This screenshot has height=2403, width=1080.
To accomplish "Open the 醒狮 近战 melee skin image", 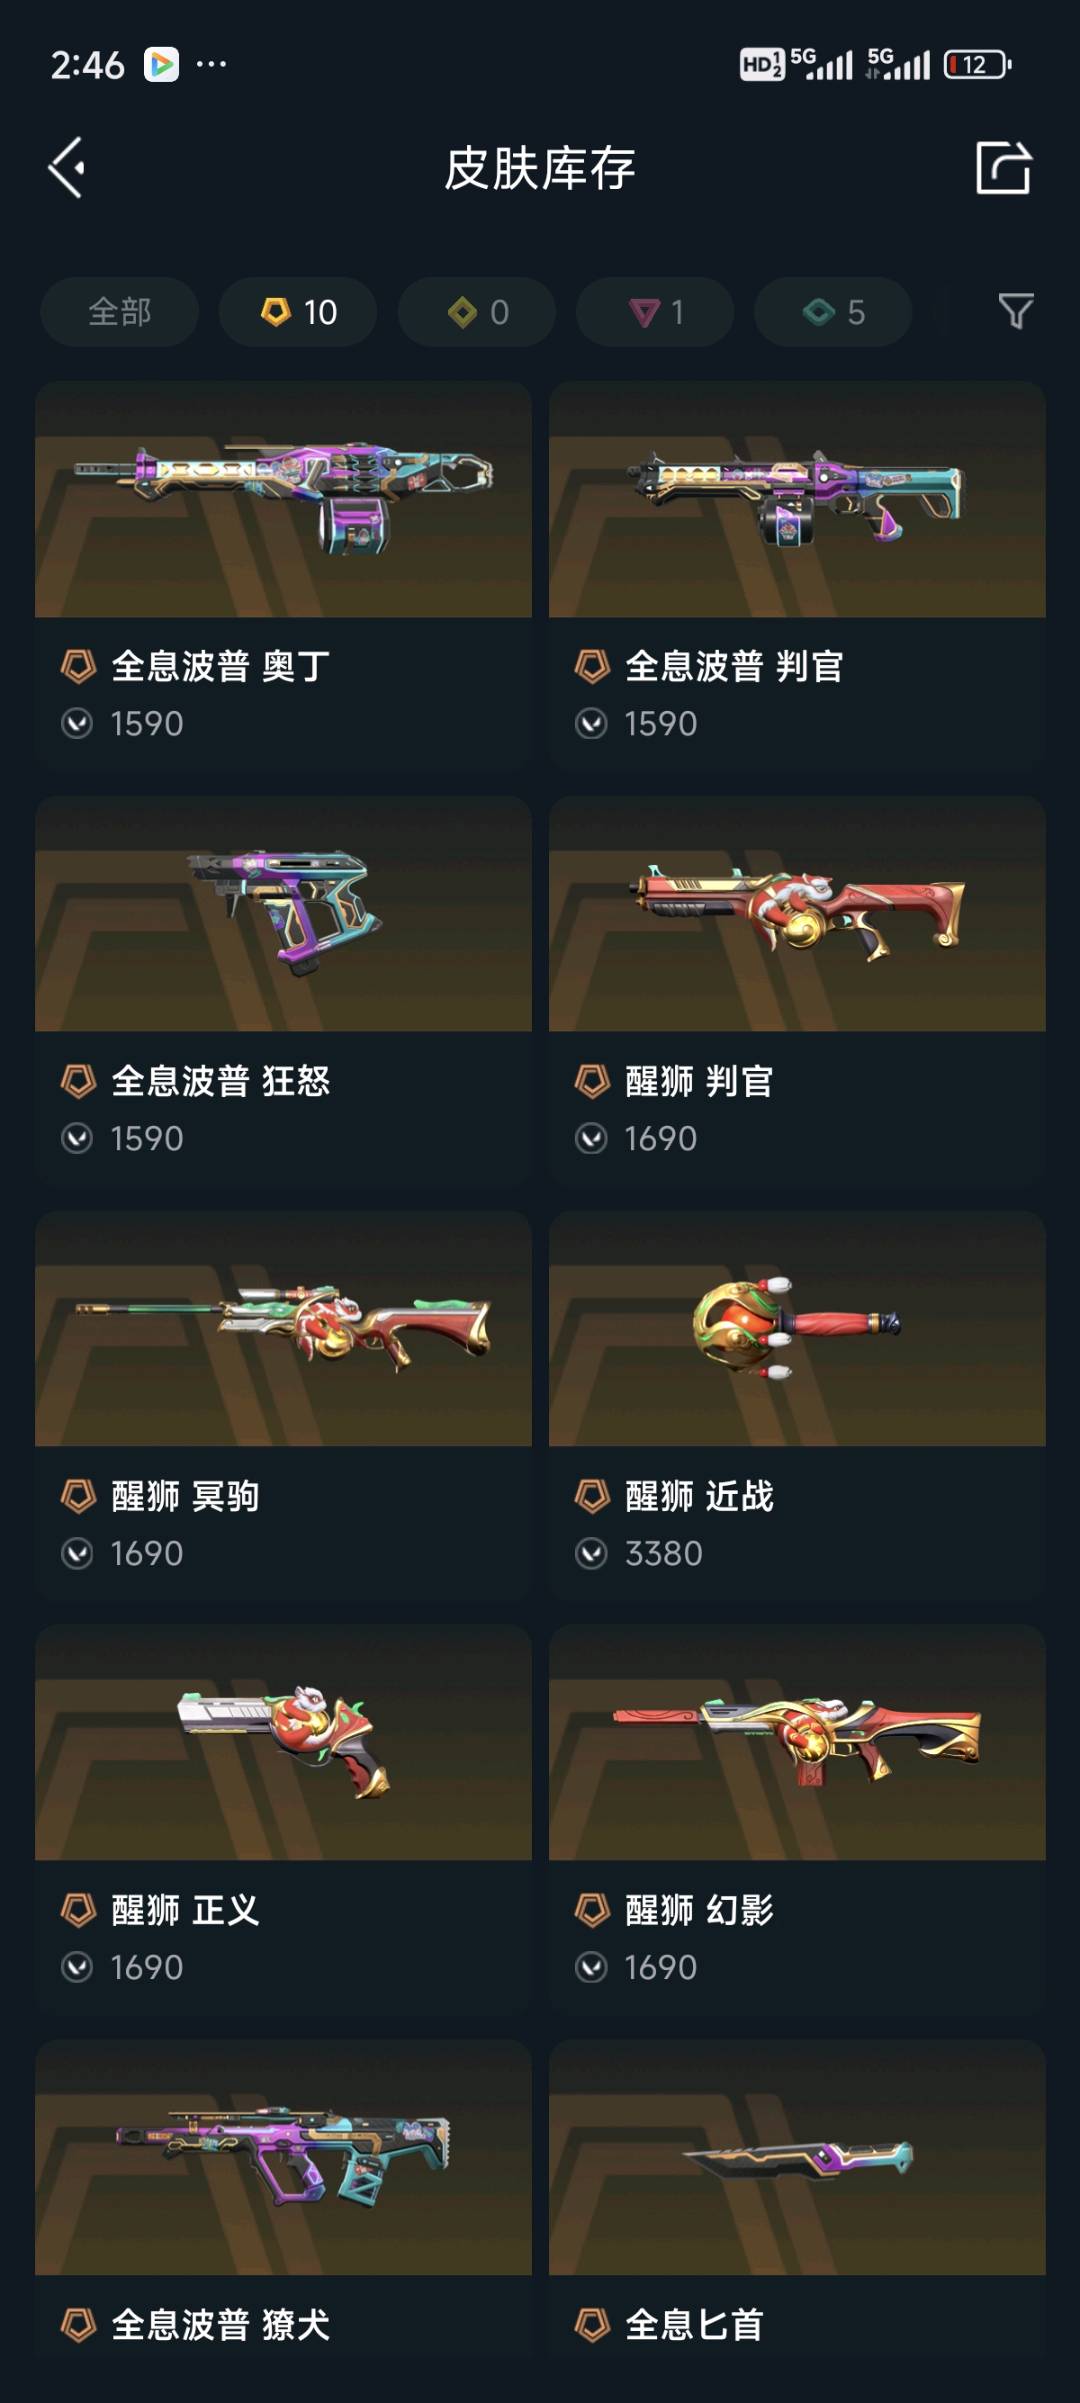I will pyautogui.click(x=797, y=1329).
